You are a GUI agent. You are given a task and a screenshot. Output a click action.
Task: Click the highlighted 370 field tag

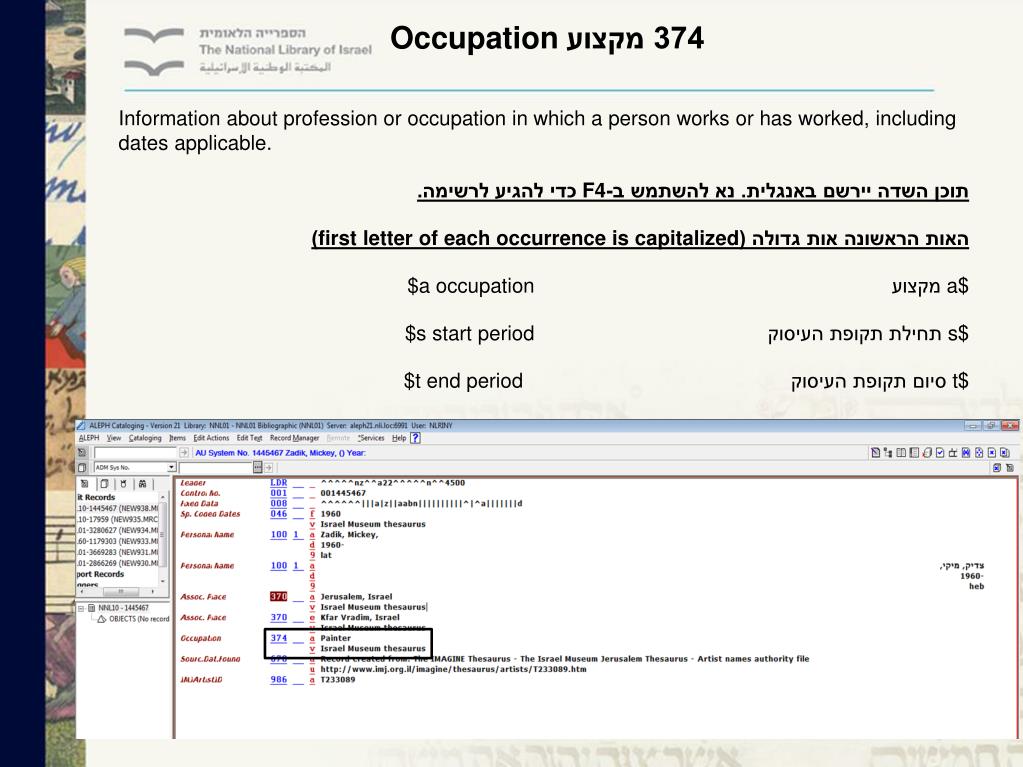(x=279, y=596)
